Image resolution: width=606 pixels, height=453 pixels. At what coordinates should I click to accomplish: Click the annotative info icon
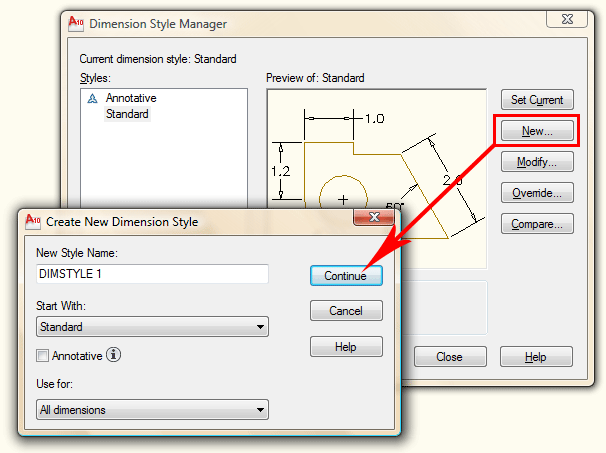[x=114, y=355]
